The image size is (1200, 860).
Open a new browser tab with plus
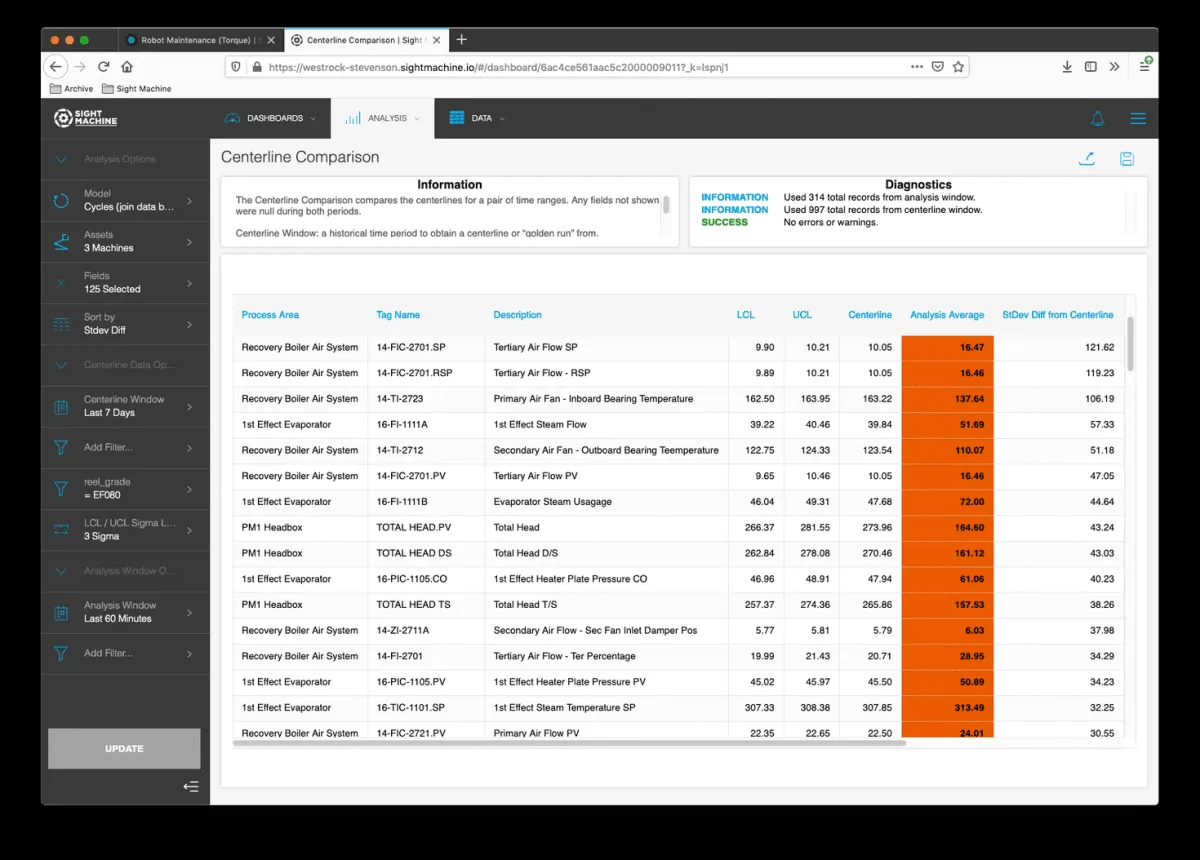461,40
